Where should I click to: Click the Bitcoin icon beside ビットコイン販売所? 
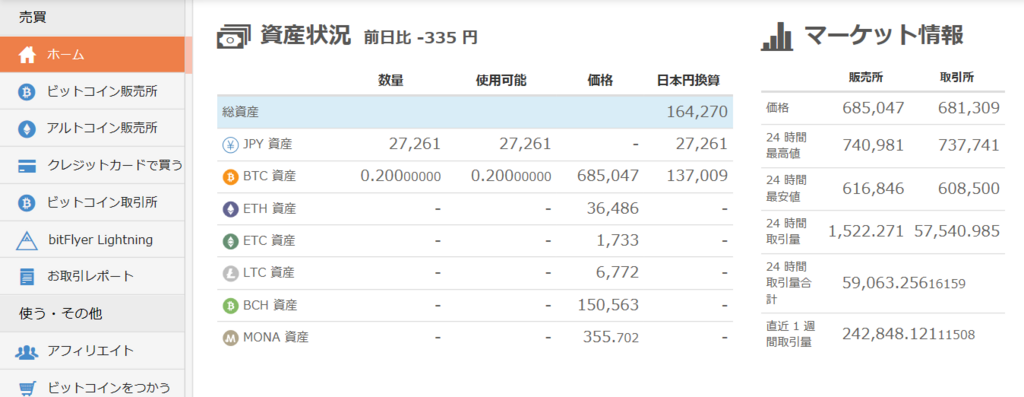point(27,92)
